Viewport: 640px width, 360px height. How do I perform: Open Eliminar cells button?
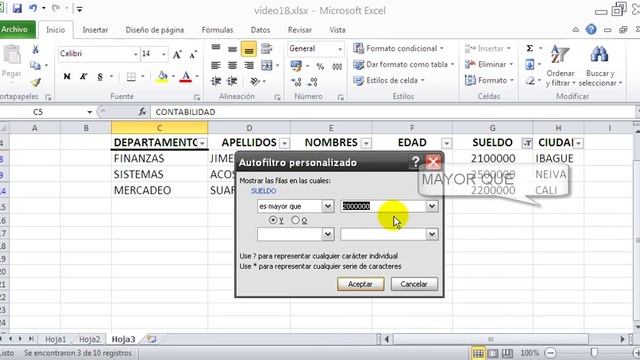489,64
